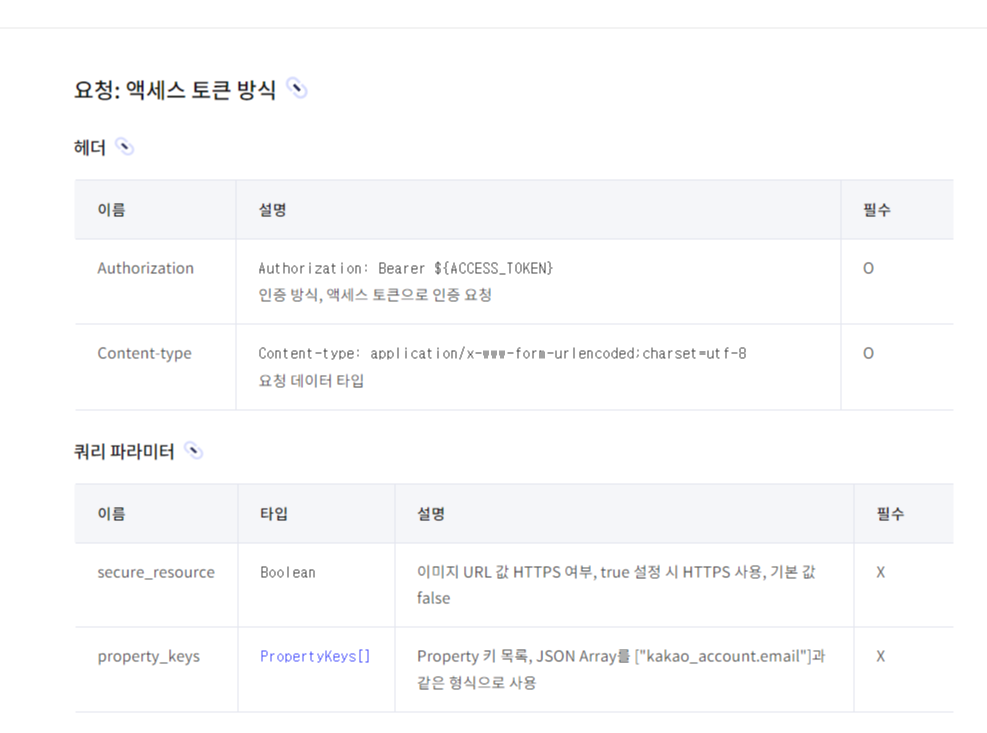Screen dimensions: 987x733
Task: Click the X required mark for property_keys
Action: [881, 656]
